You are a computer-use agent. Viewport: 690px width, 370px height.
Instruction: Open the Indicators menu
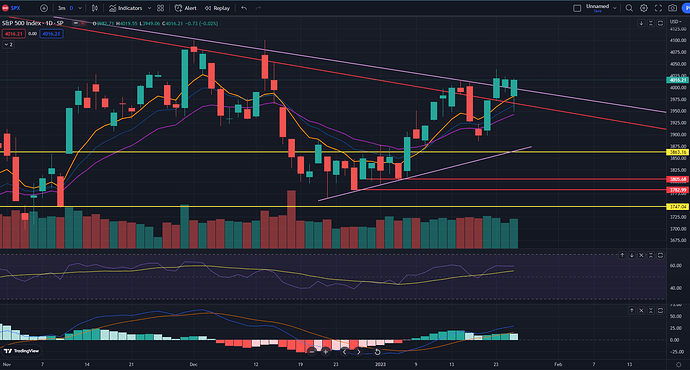click(126, 8)
